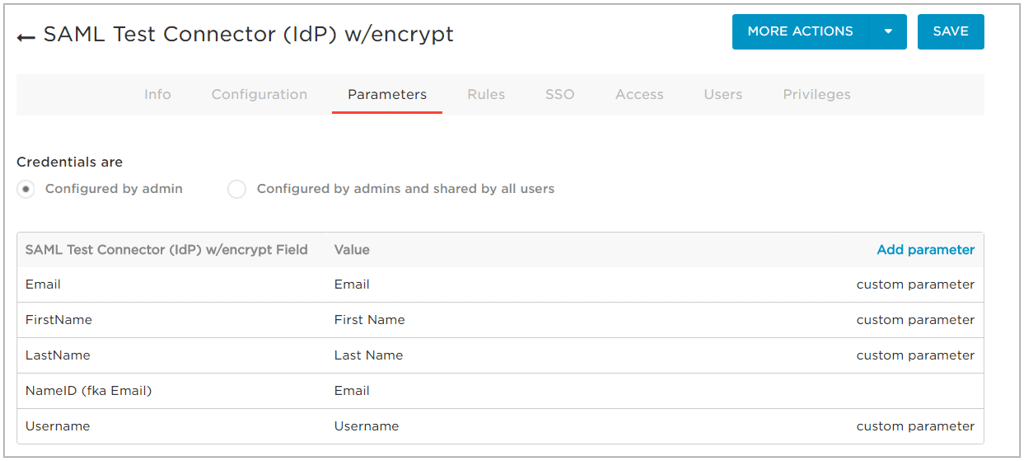Select the Parameters tab
1024x461 pixels.
[387, 95]
